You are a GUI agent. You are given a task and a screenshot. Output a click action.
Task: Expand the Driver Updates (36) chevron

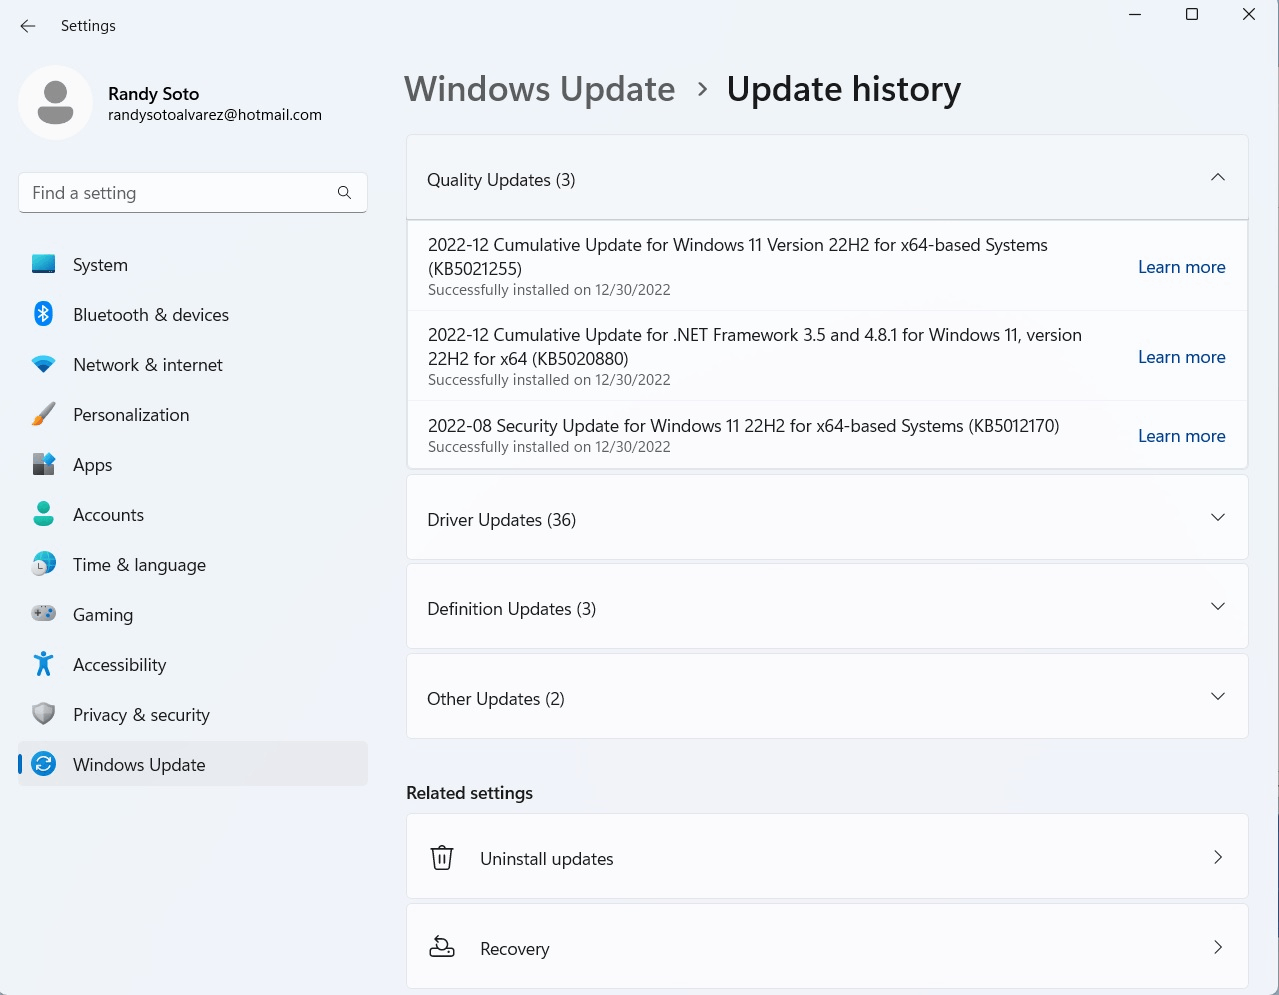coord(1218,517)
